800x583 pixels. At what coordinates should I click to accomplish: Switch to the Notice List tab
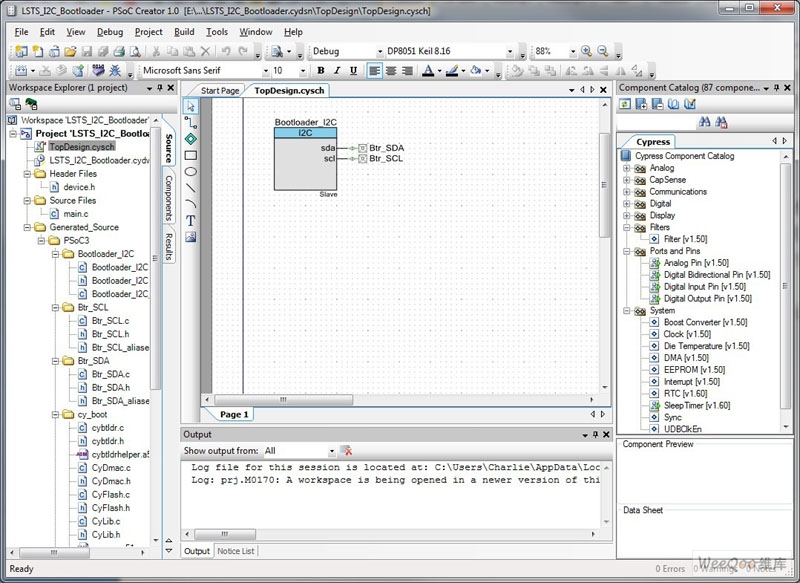click(x=236, y=551)
